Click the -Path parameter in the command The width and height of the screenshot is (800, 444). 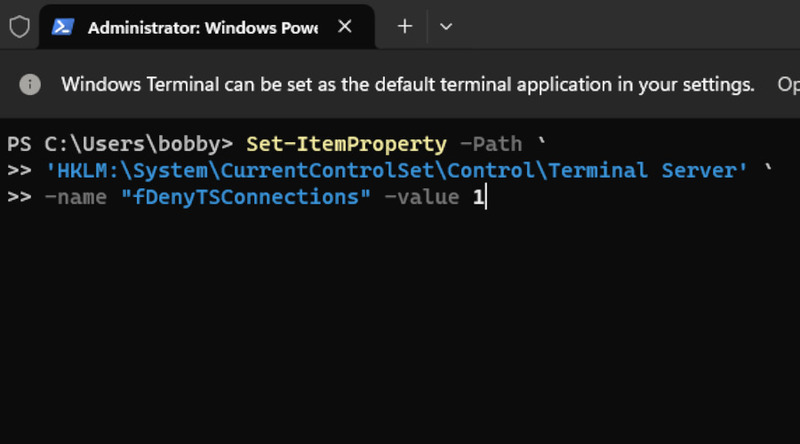point(490,144)
